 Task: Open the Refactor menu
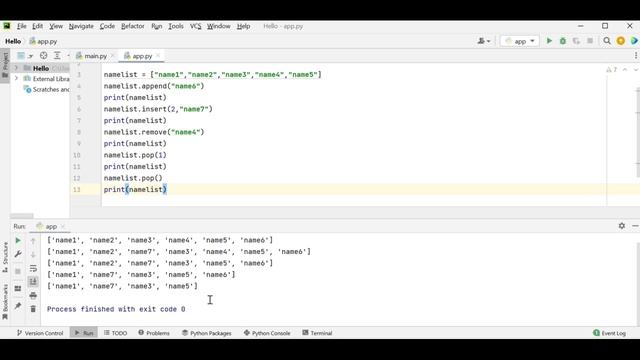tap(133, 26)
